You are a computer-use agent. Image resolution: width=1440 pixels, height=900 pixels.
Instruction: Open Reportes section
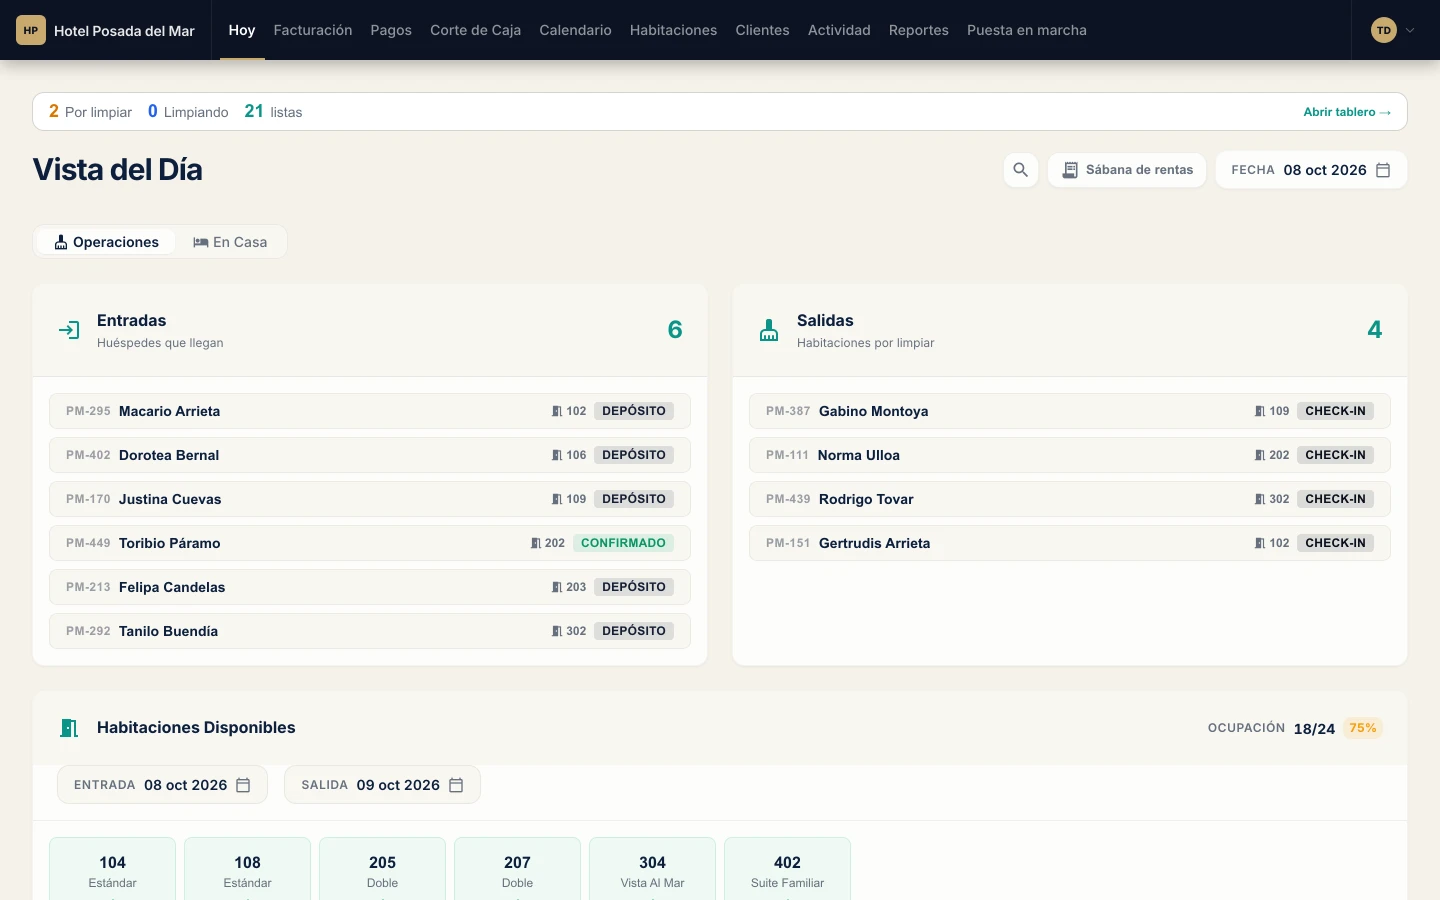(918, 30)
